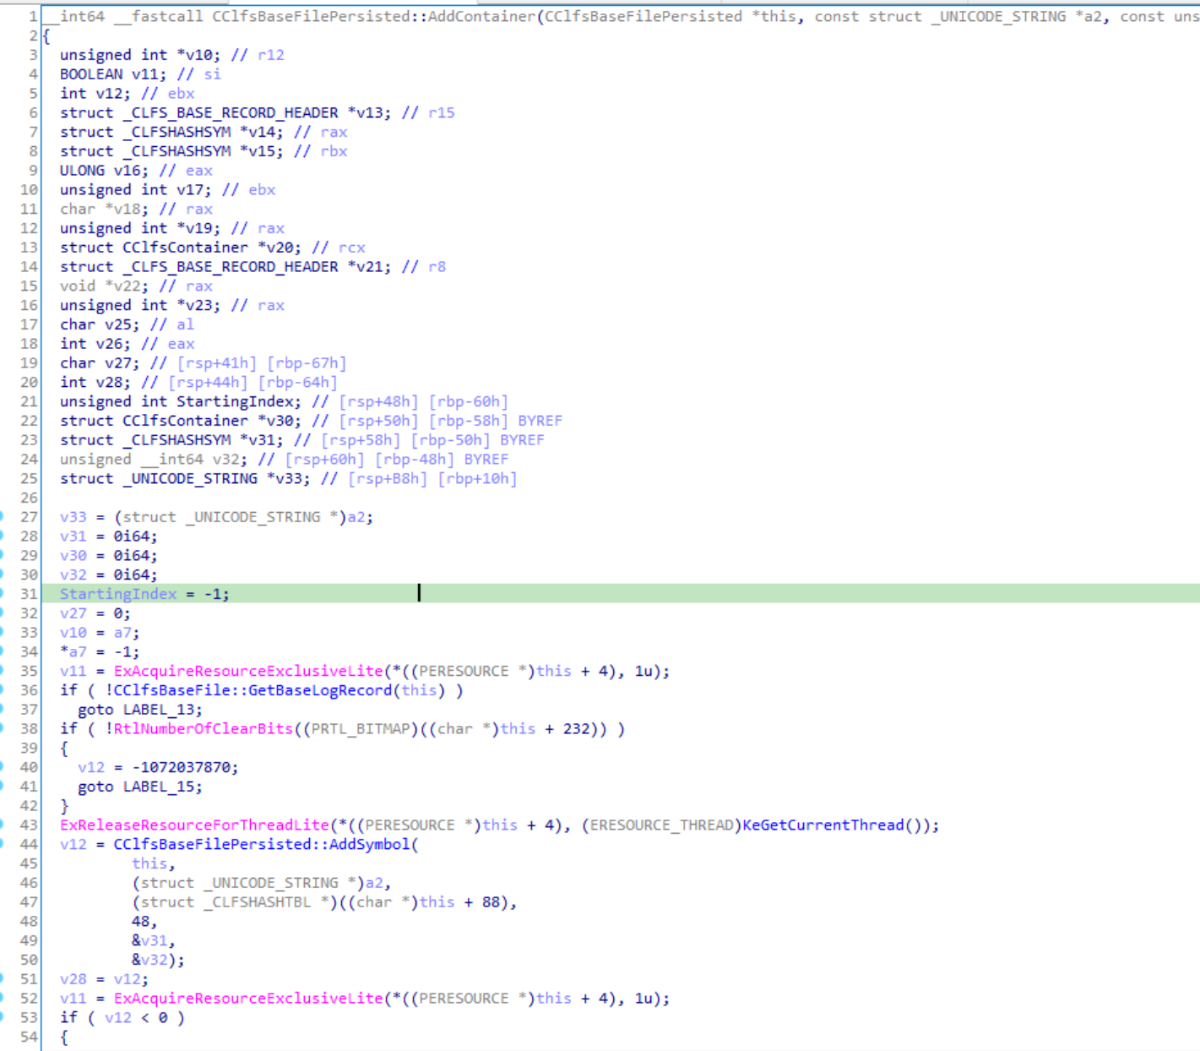Click ExAcquireResourceExclusiveLite call on line 52
Screen dimensions: 1200x1051
(249, 998)
